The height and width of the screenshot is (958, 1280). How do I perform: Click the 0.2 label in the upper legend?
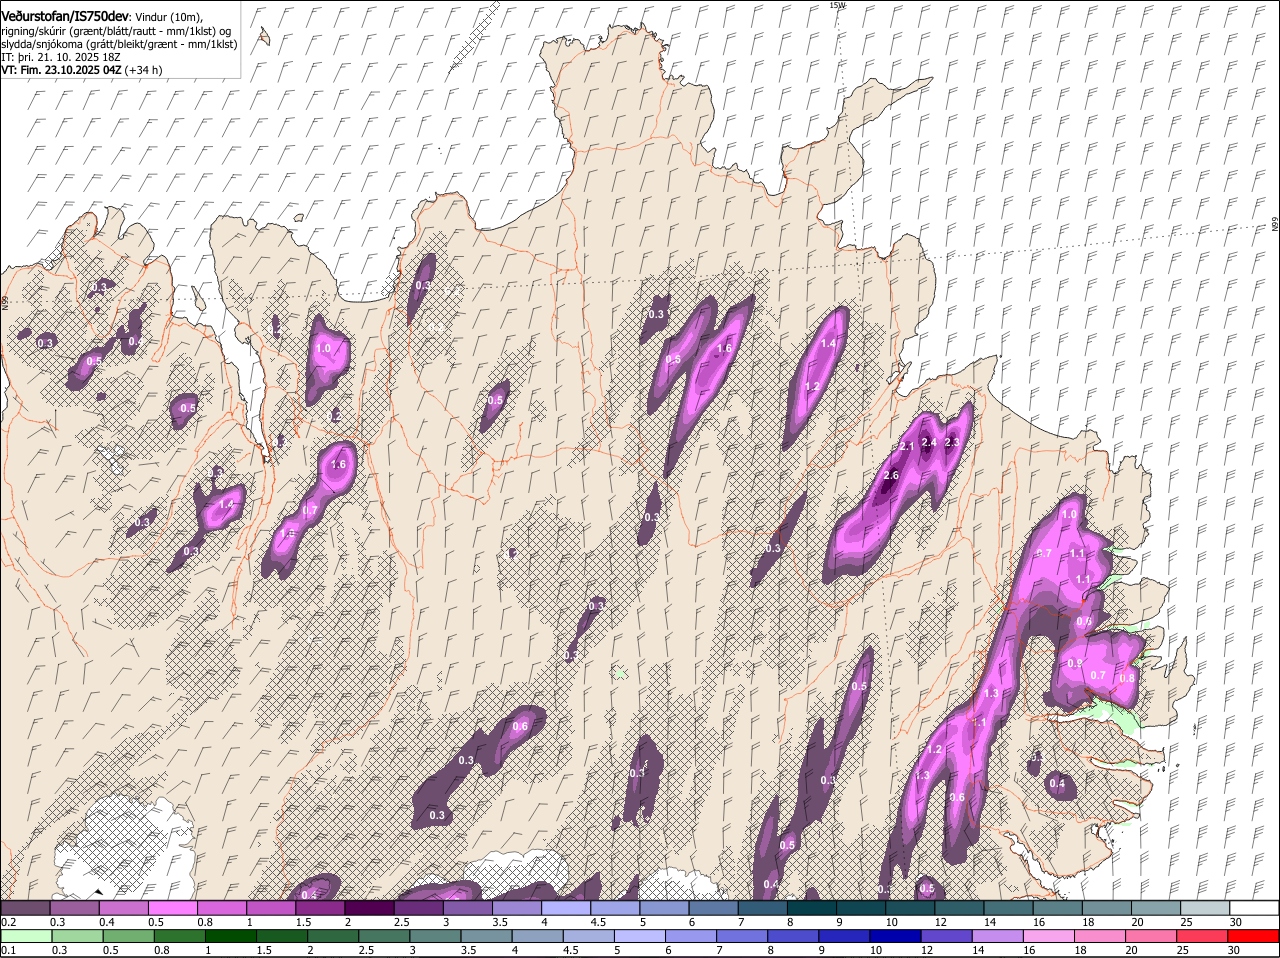[8, 922]
